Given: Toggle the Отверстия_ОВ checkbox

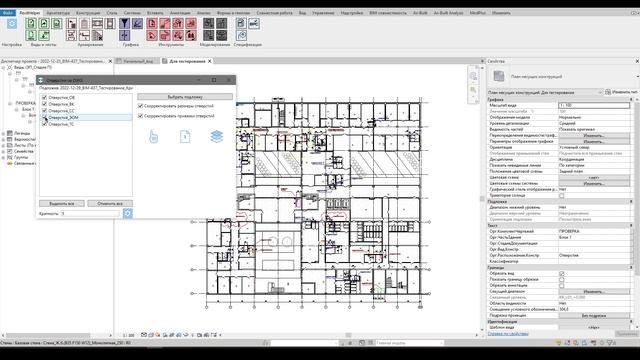Looking at the screenshot, I should (x=44, y=98).
